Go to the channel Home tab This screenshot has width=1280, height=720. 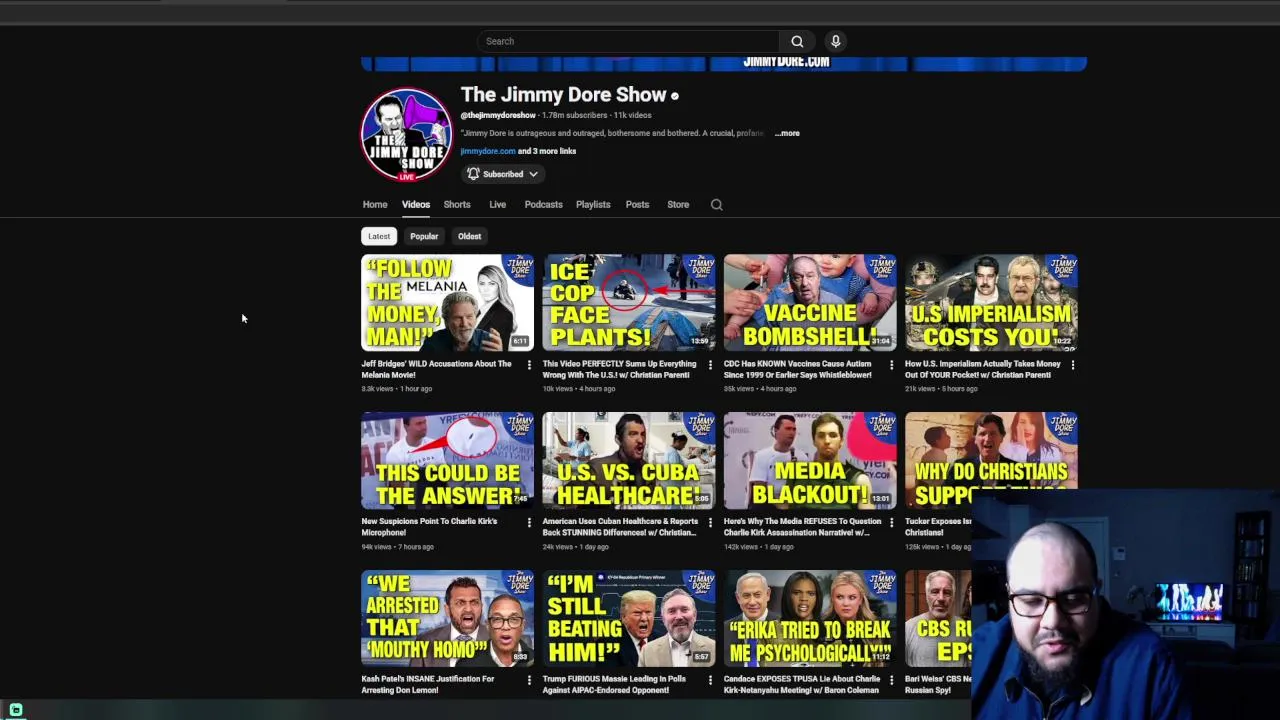point(375,205)
